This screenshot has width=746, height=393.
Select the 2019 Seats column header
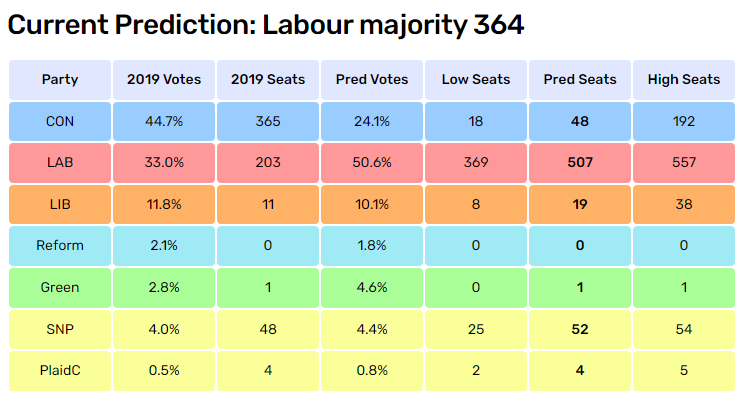coord(268,79)
